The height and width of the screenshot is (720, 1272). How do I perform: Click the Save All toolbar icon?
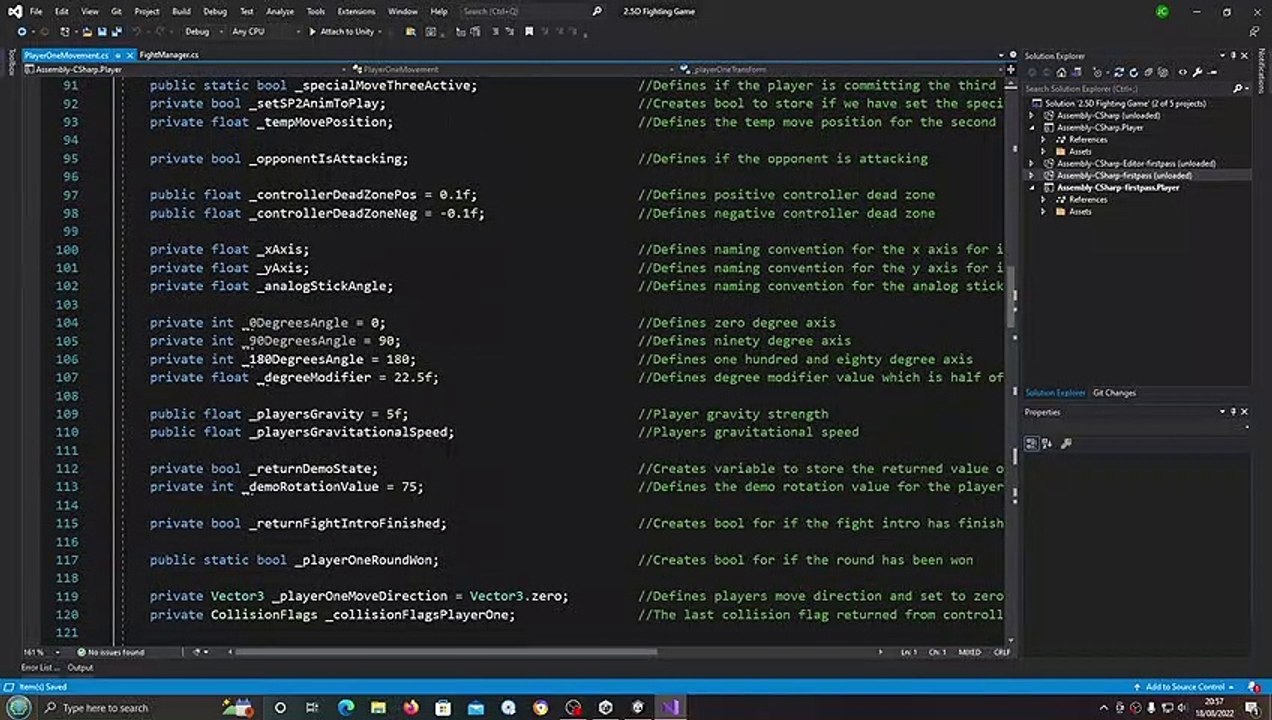pos(117,32)
